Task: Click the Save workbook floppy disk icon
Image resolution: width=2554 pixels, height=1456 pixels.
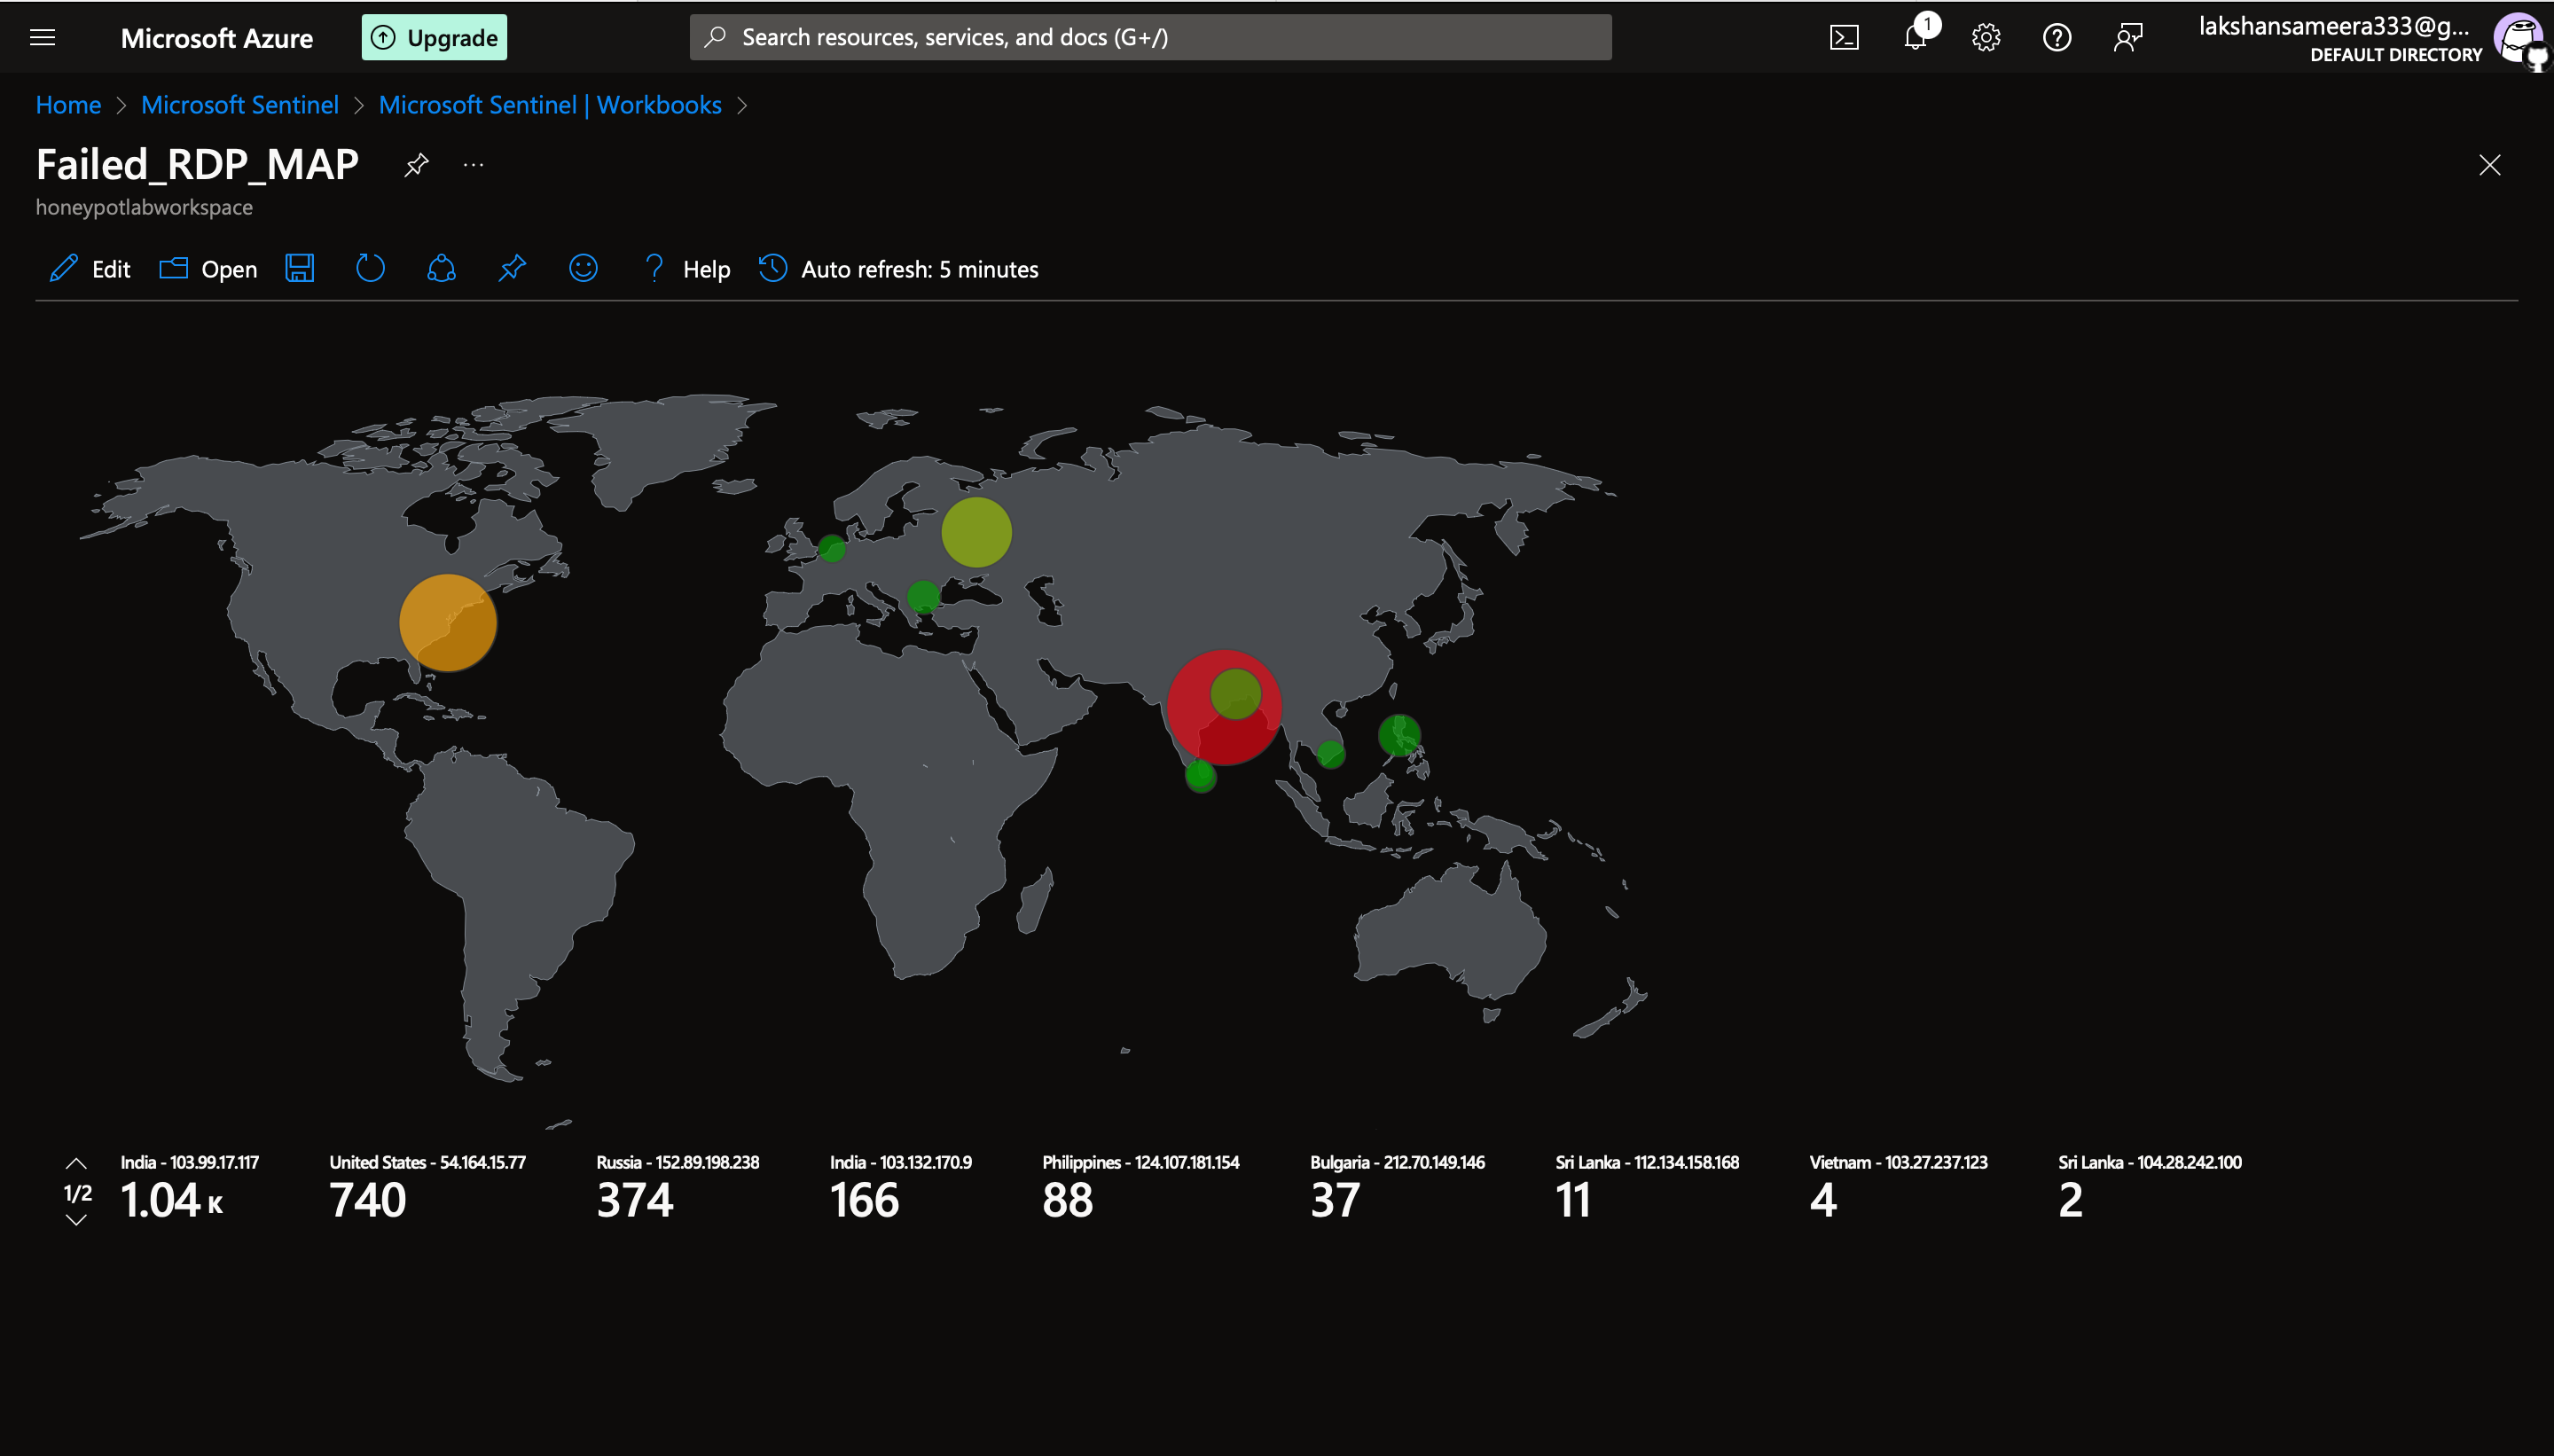Action: [x=299, y=268]
